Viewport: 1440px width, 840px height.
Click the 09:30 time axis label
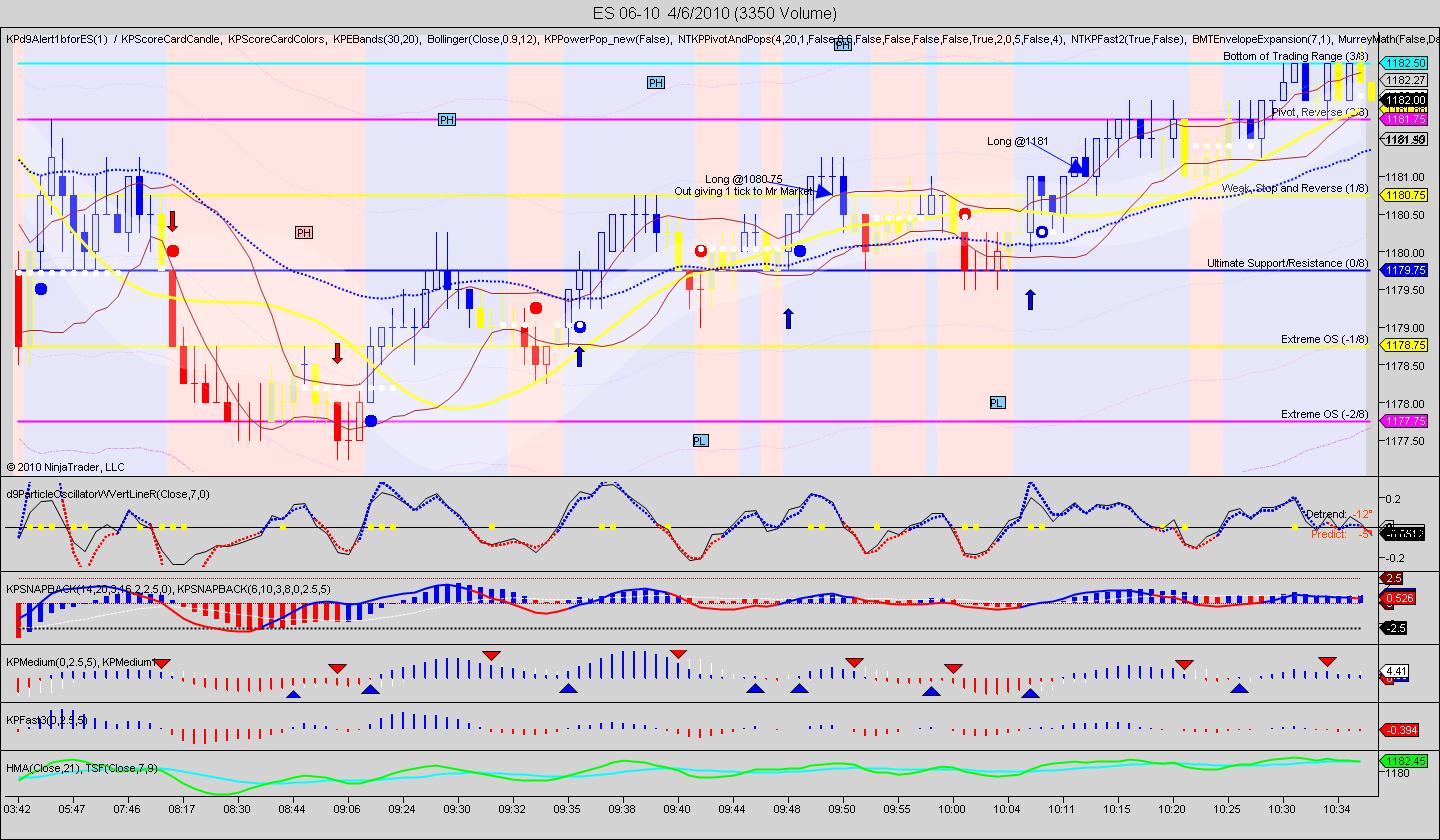457,807
